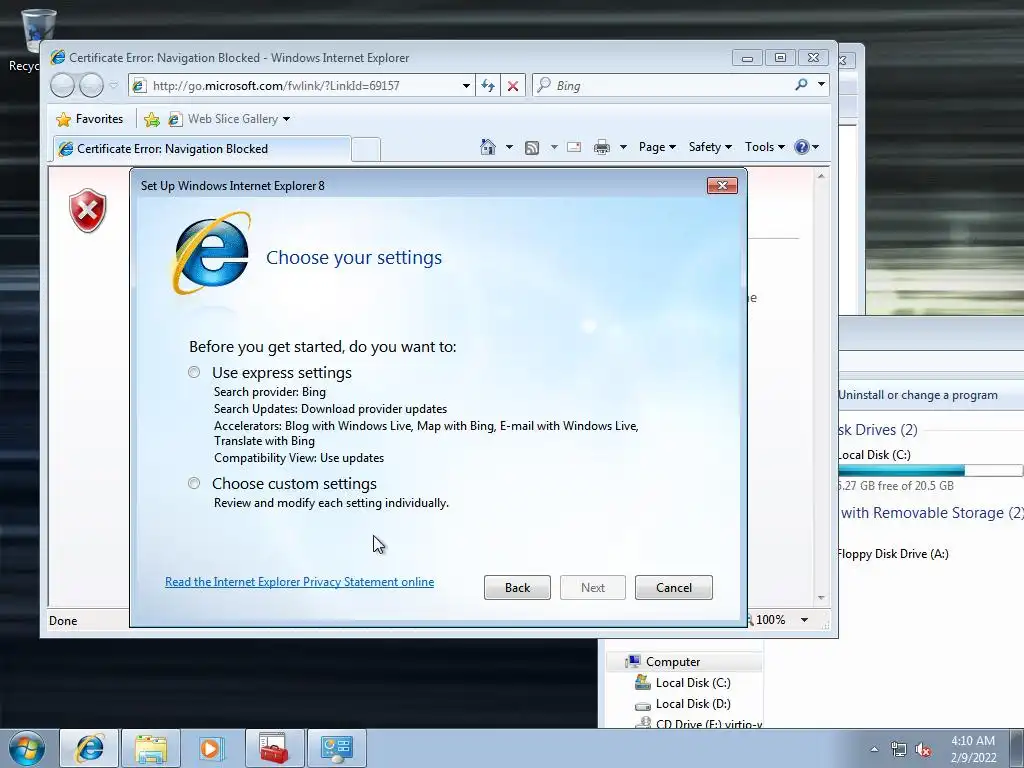Click the IE Back navigation arrow
Image resolution: width=1024 pixels, height=768 pixels.
[63, 86]
